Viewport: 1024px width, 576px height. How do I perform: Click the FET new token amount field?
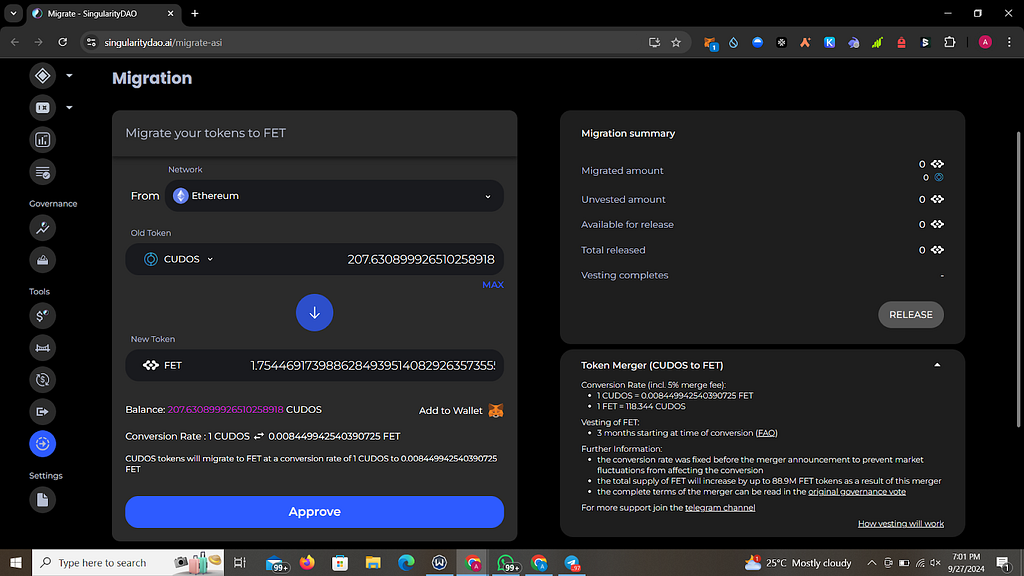(x=372, y=366)
